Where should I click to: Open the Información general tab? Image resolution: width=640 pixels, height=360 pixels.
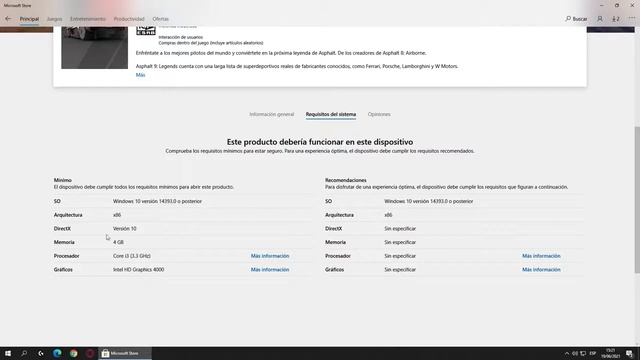point(271,114)
